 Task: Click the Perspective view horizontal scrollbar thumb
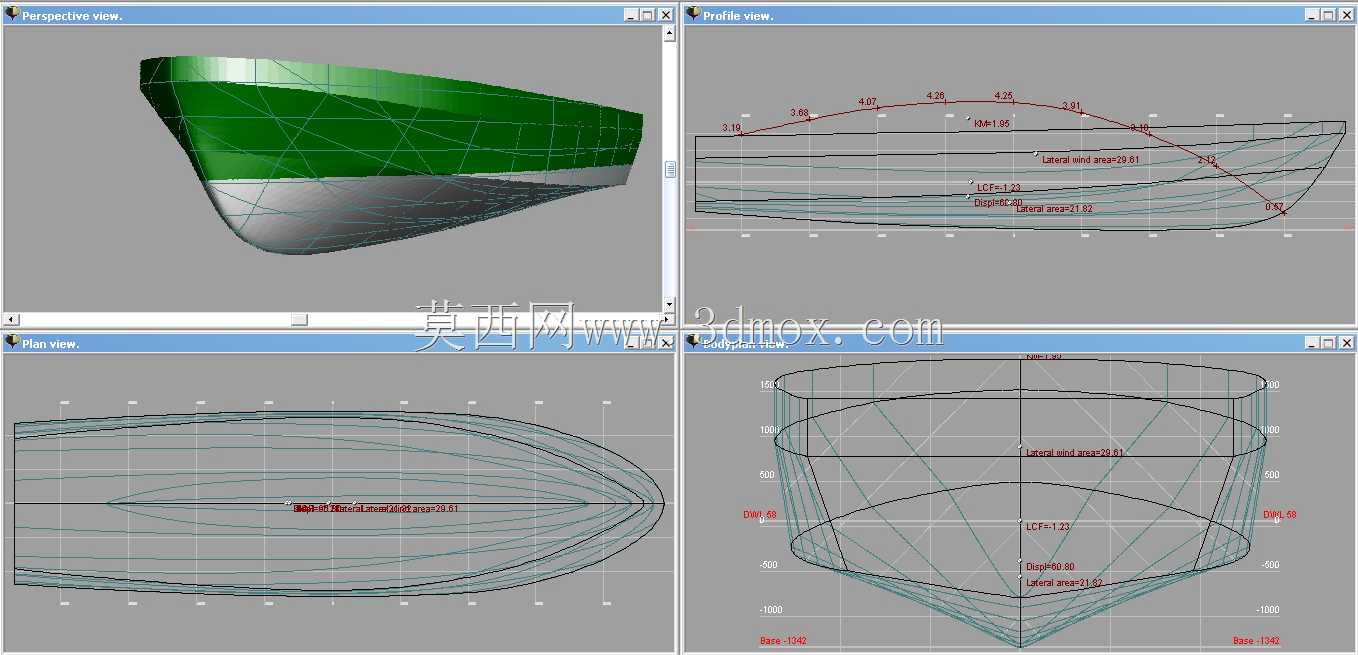[299, 319]
